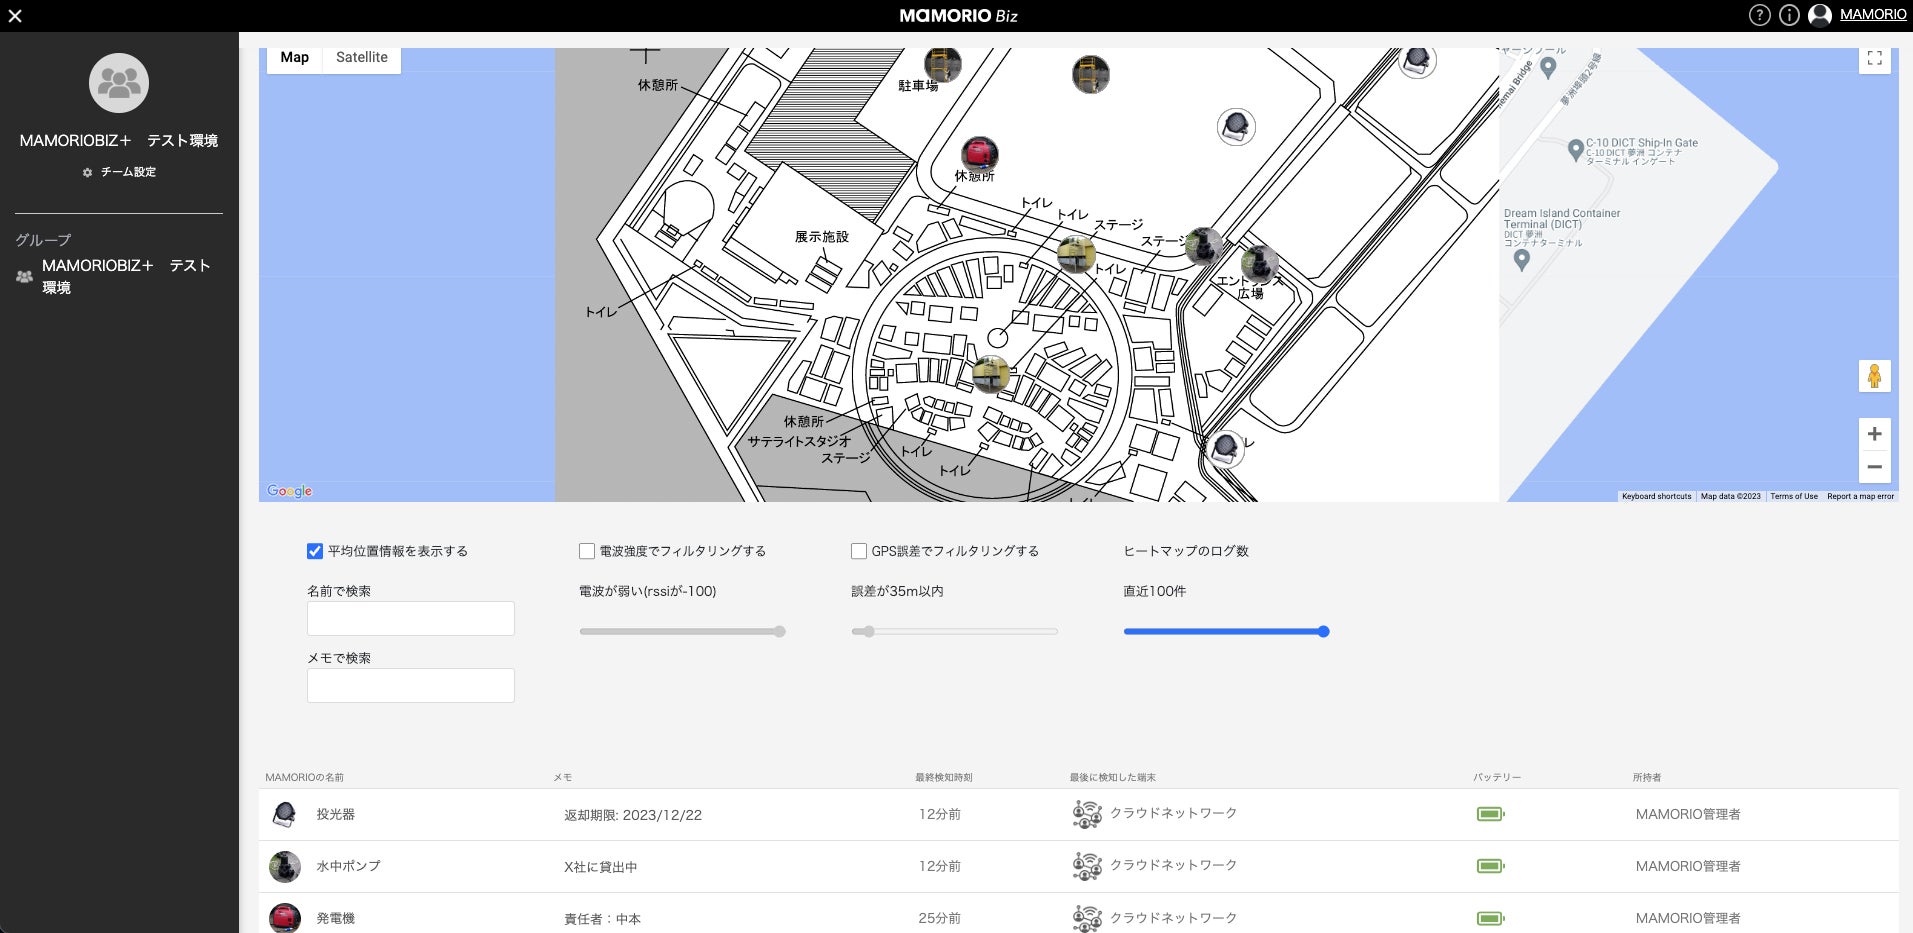This screenshot has width=1913, height=933.
Task: Switch to the Satellite view tab
Action: click(x=362, y=58)
